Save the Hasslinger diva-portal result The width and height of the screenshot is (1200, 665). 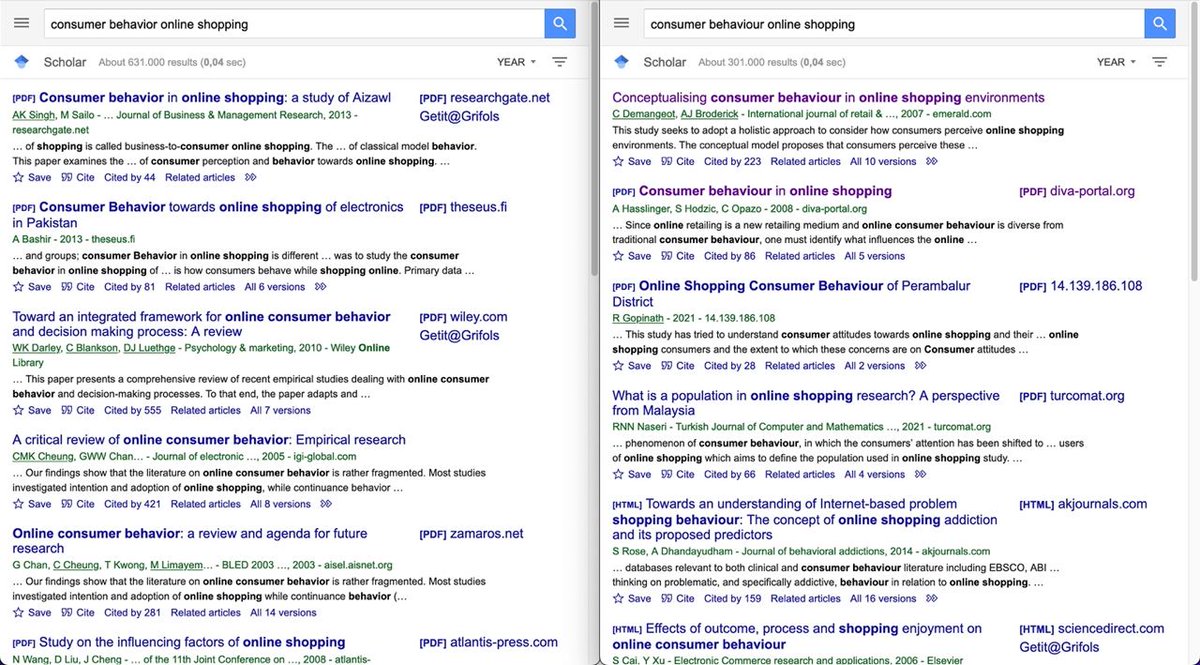pos(632,256)
